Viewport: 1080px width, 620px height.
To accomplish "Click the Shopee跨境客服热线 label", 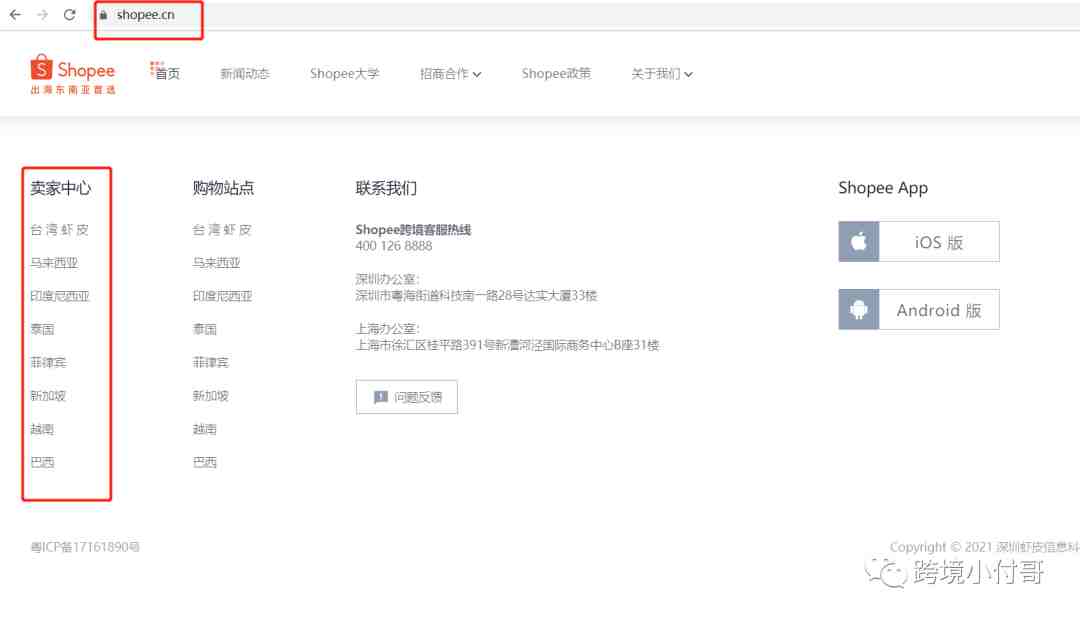I will point(413,229).
